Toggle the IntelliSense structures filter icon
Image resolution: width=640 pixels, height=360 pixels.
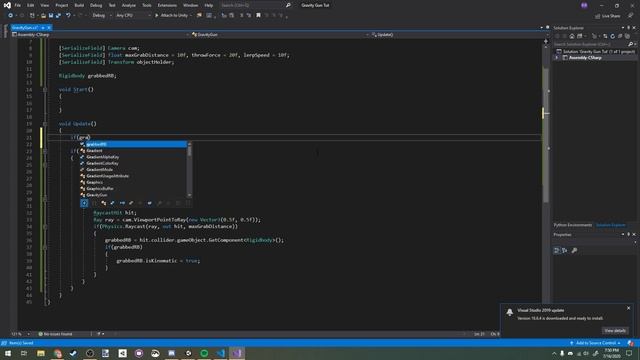pyautogui.click(x=113, y=203)
